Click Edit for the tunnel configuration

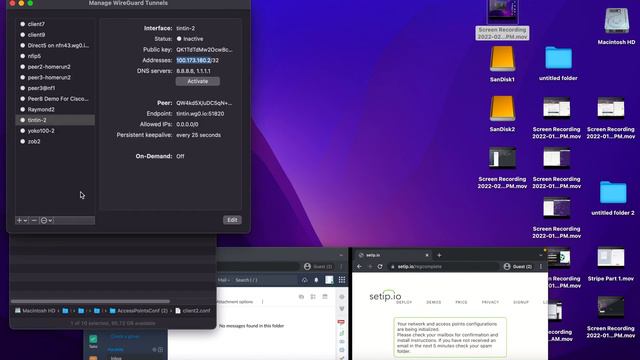232,220
